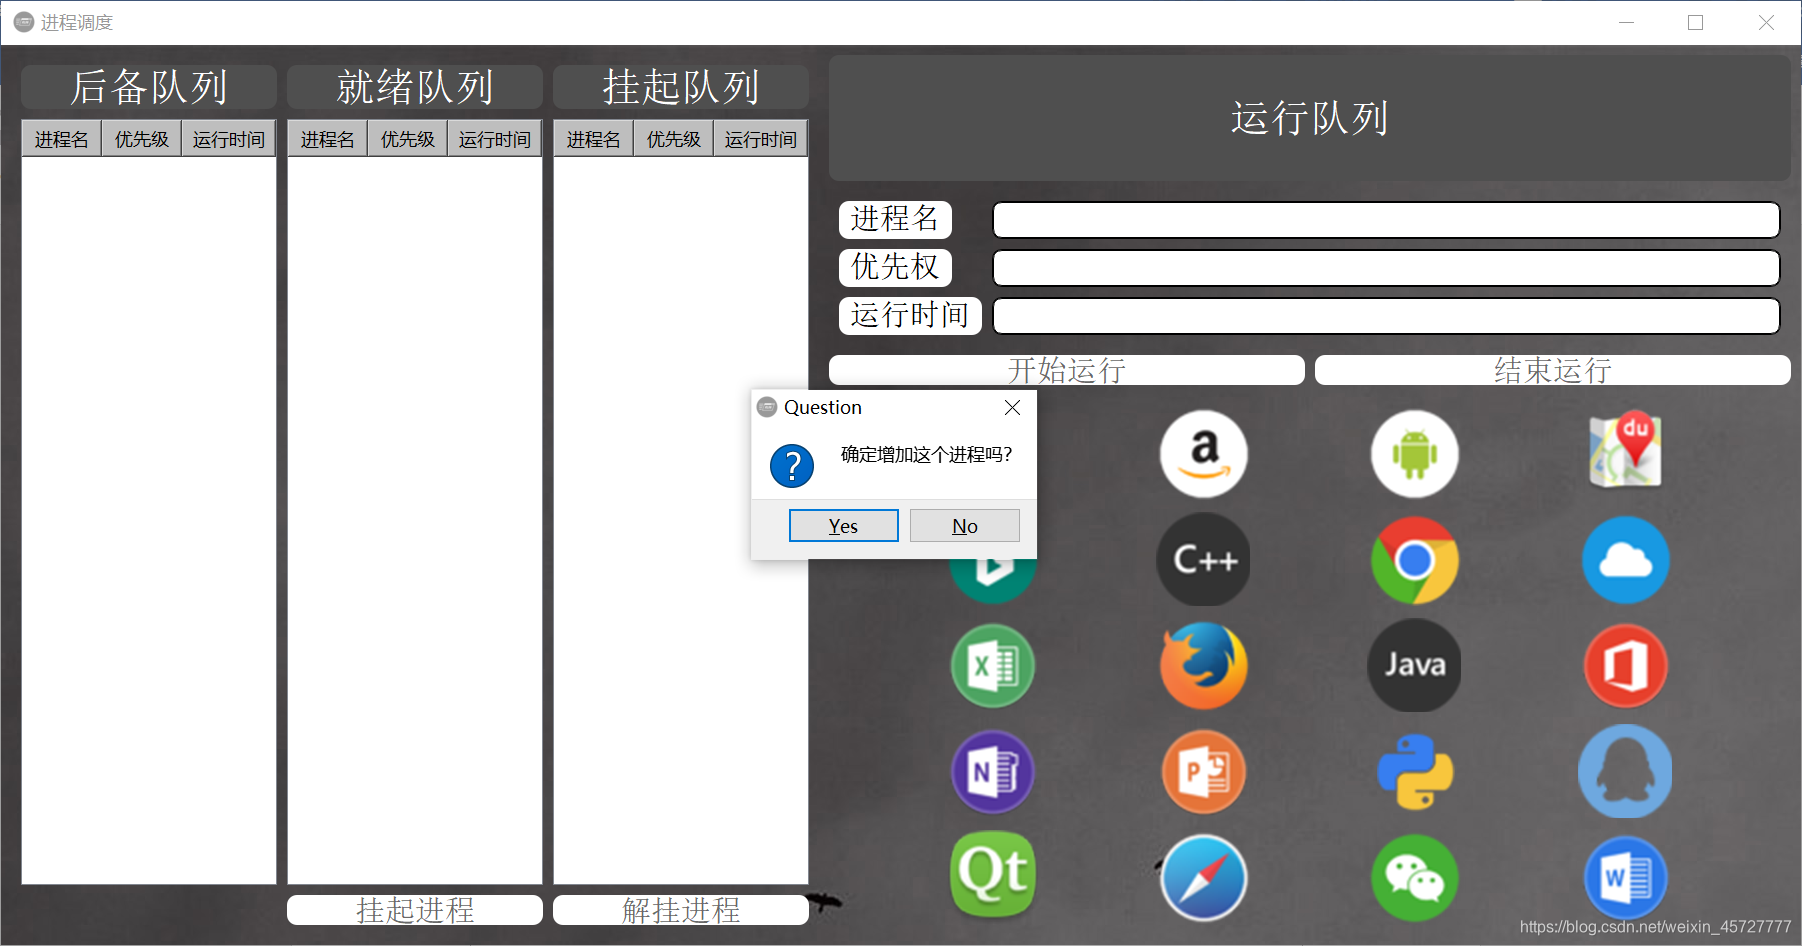The height and width of the screenshot is (946, 1802).
Task: Click the 挂起队列 title label
Action: click(681, 87)
